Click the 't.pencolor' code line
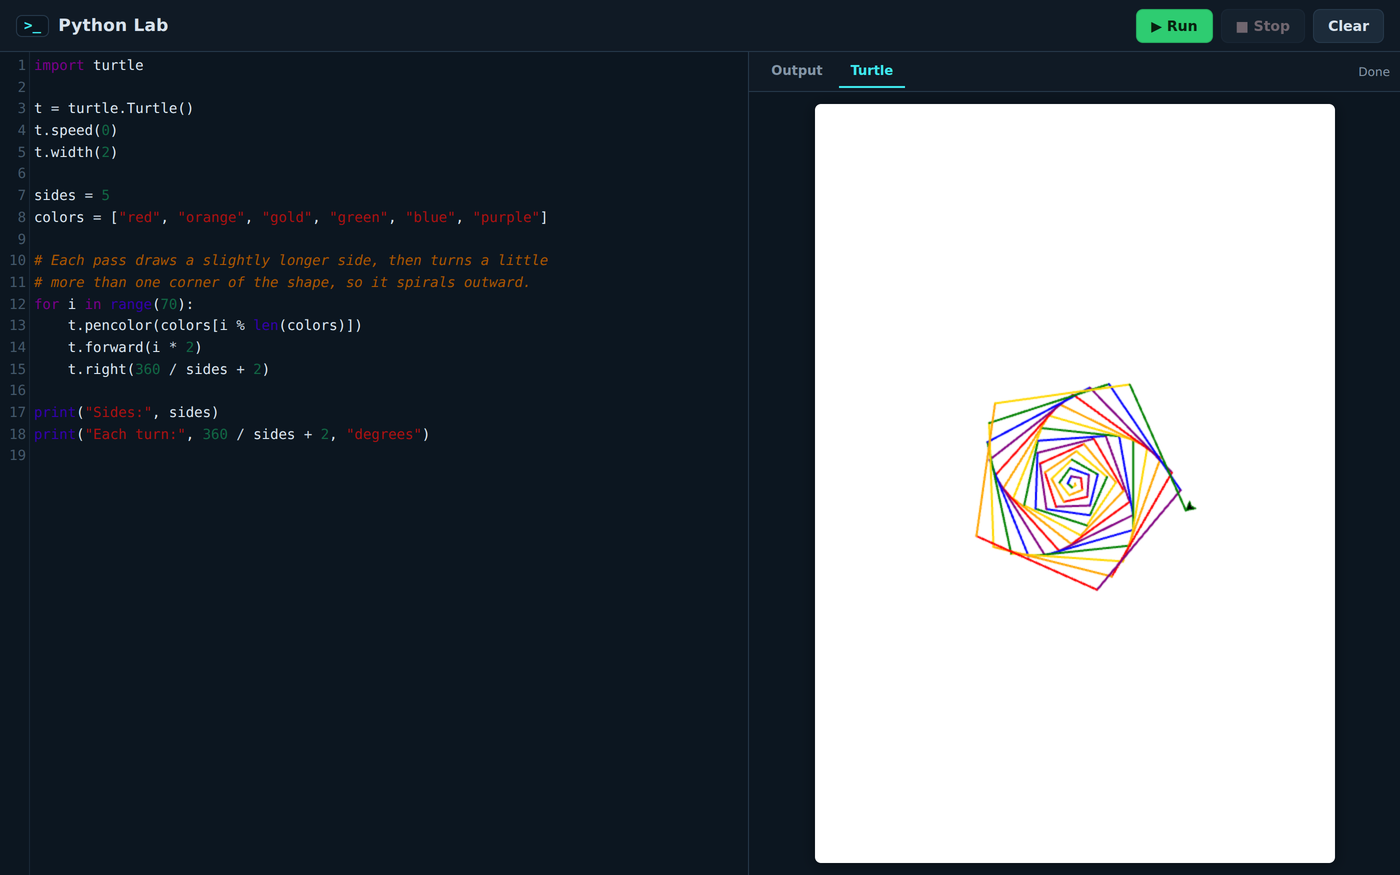 pos(215,325)
